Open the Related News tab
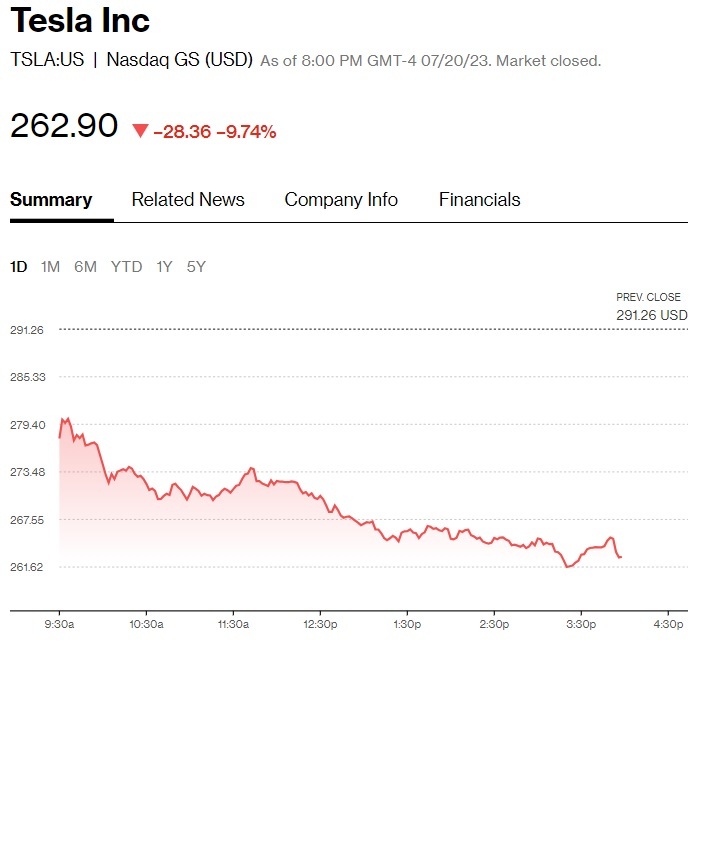Viewport: 724px width, 859px height. pyautogui.click(x=188, y=200)
